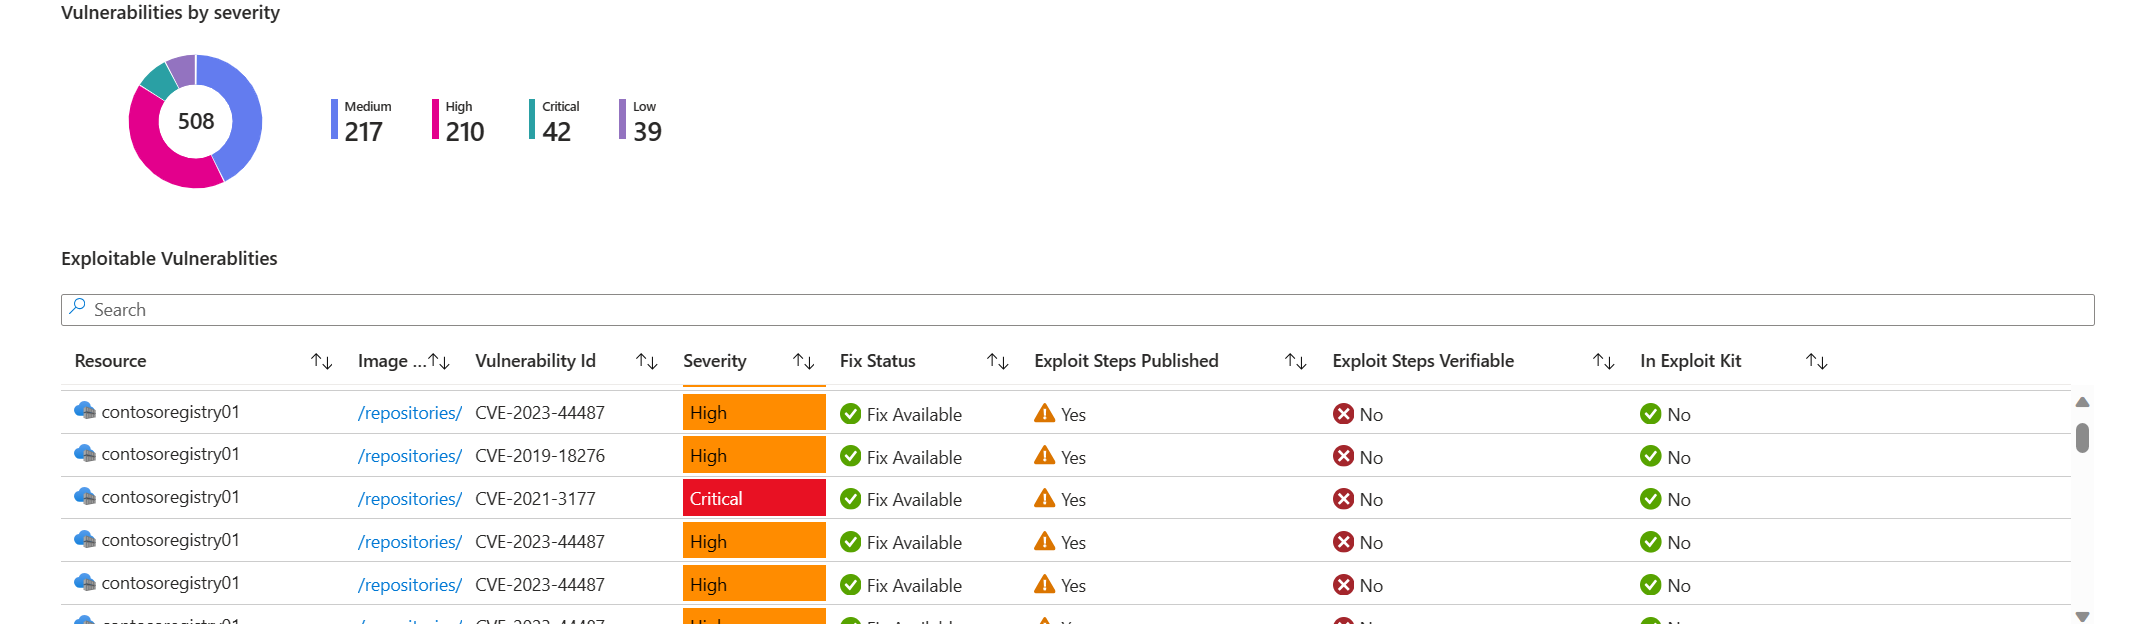2134x624 pixels.
Task: Sort by In Exploit Kit arrows
Action: coord(1817,361)
